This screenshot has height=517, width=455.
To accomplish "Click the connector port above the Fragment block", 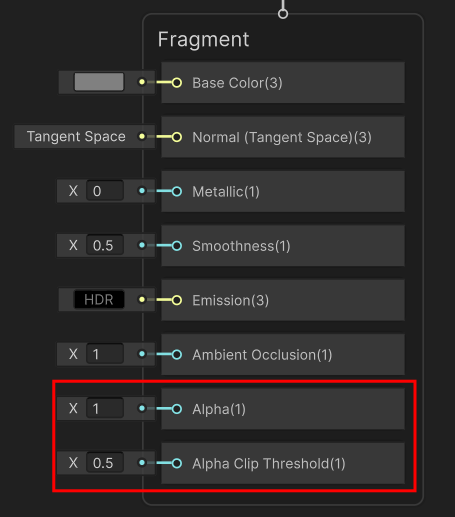I will click(283, 14).
